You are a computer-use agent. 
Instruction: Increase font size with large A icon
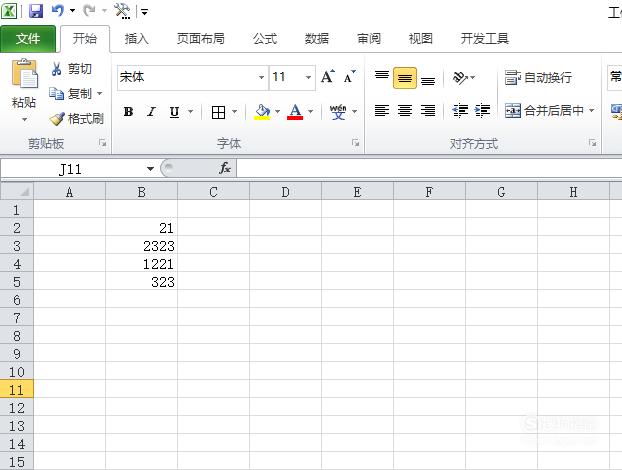328,77
